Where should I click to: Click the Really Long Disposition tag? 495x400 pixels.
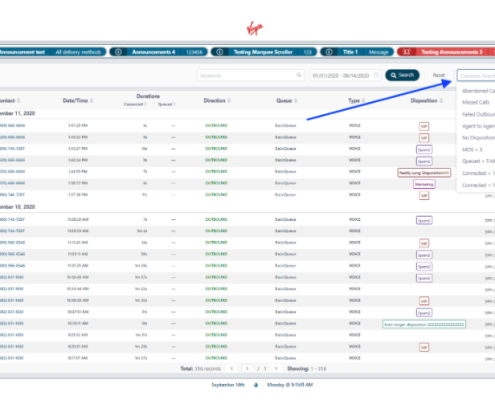pyautogui.click(x=424, y=173)
